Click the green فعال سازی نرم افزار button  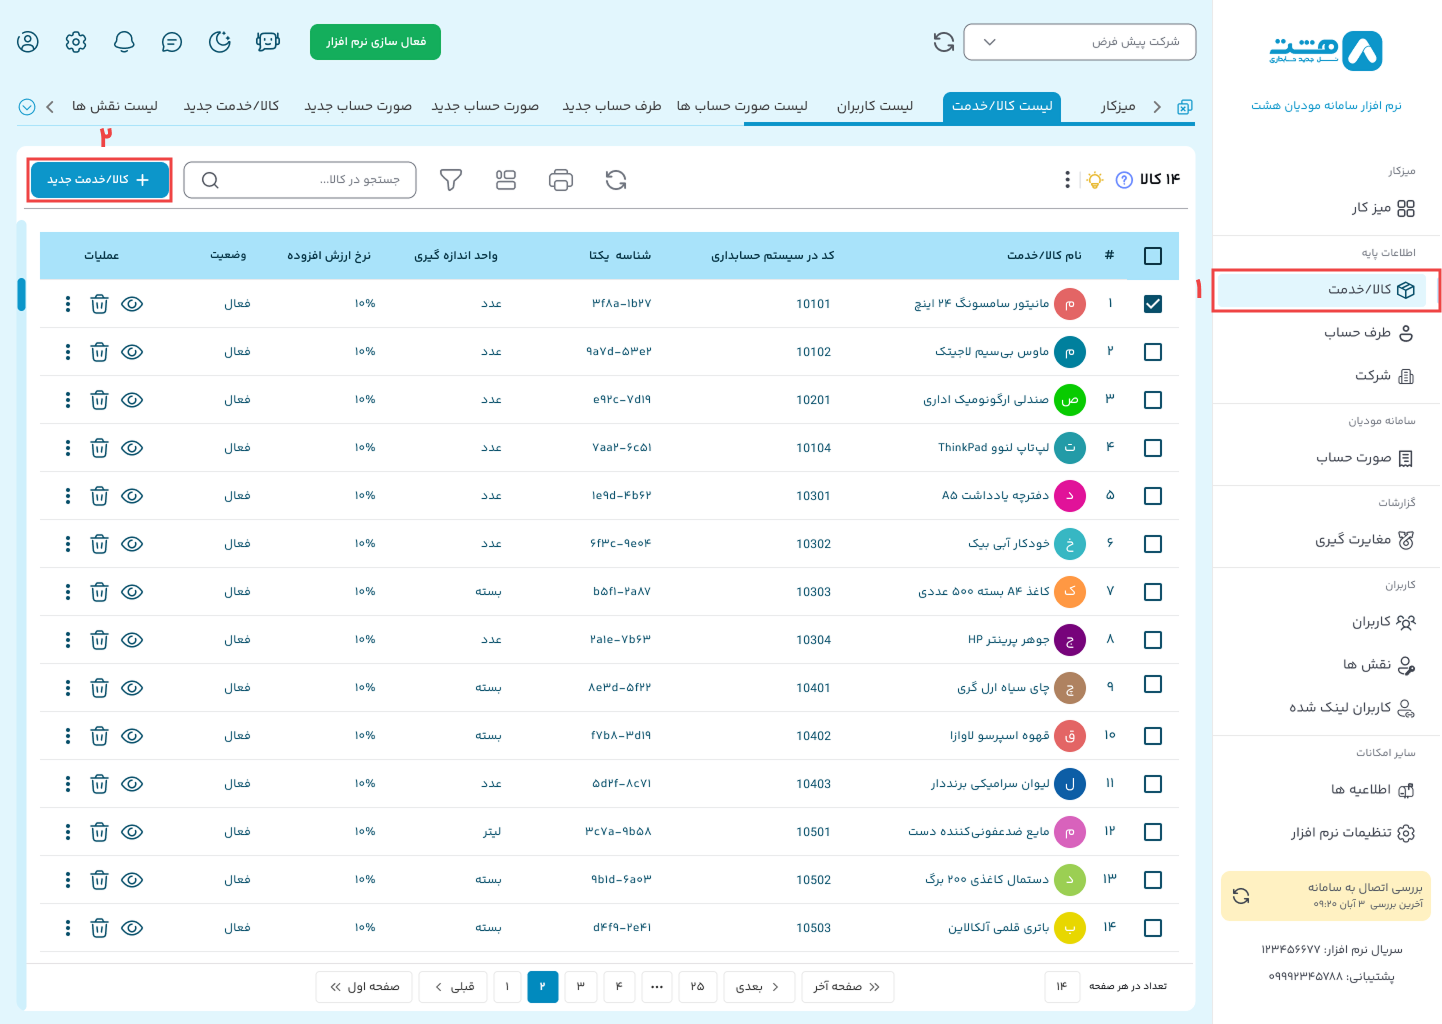[375, 42]
